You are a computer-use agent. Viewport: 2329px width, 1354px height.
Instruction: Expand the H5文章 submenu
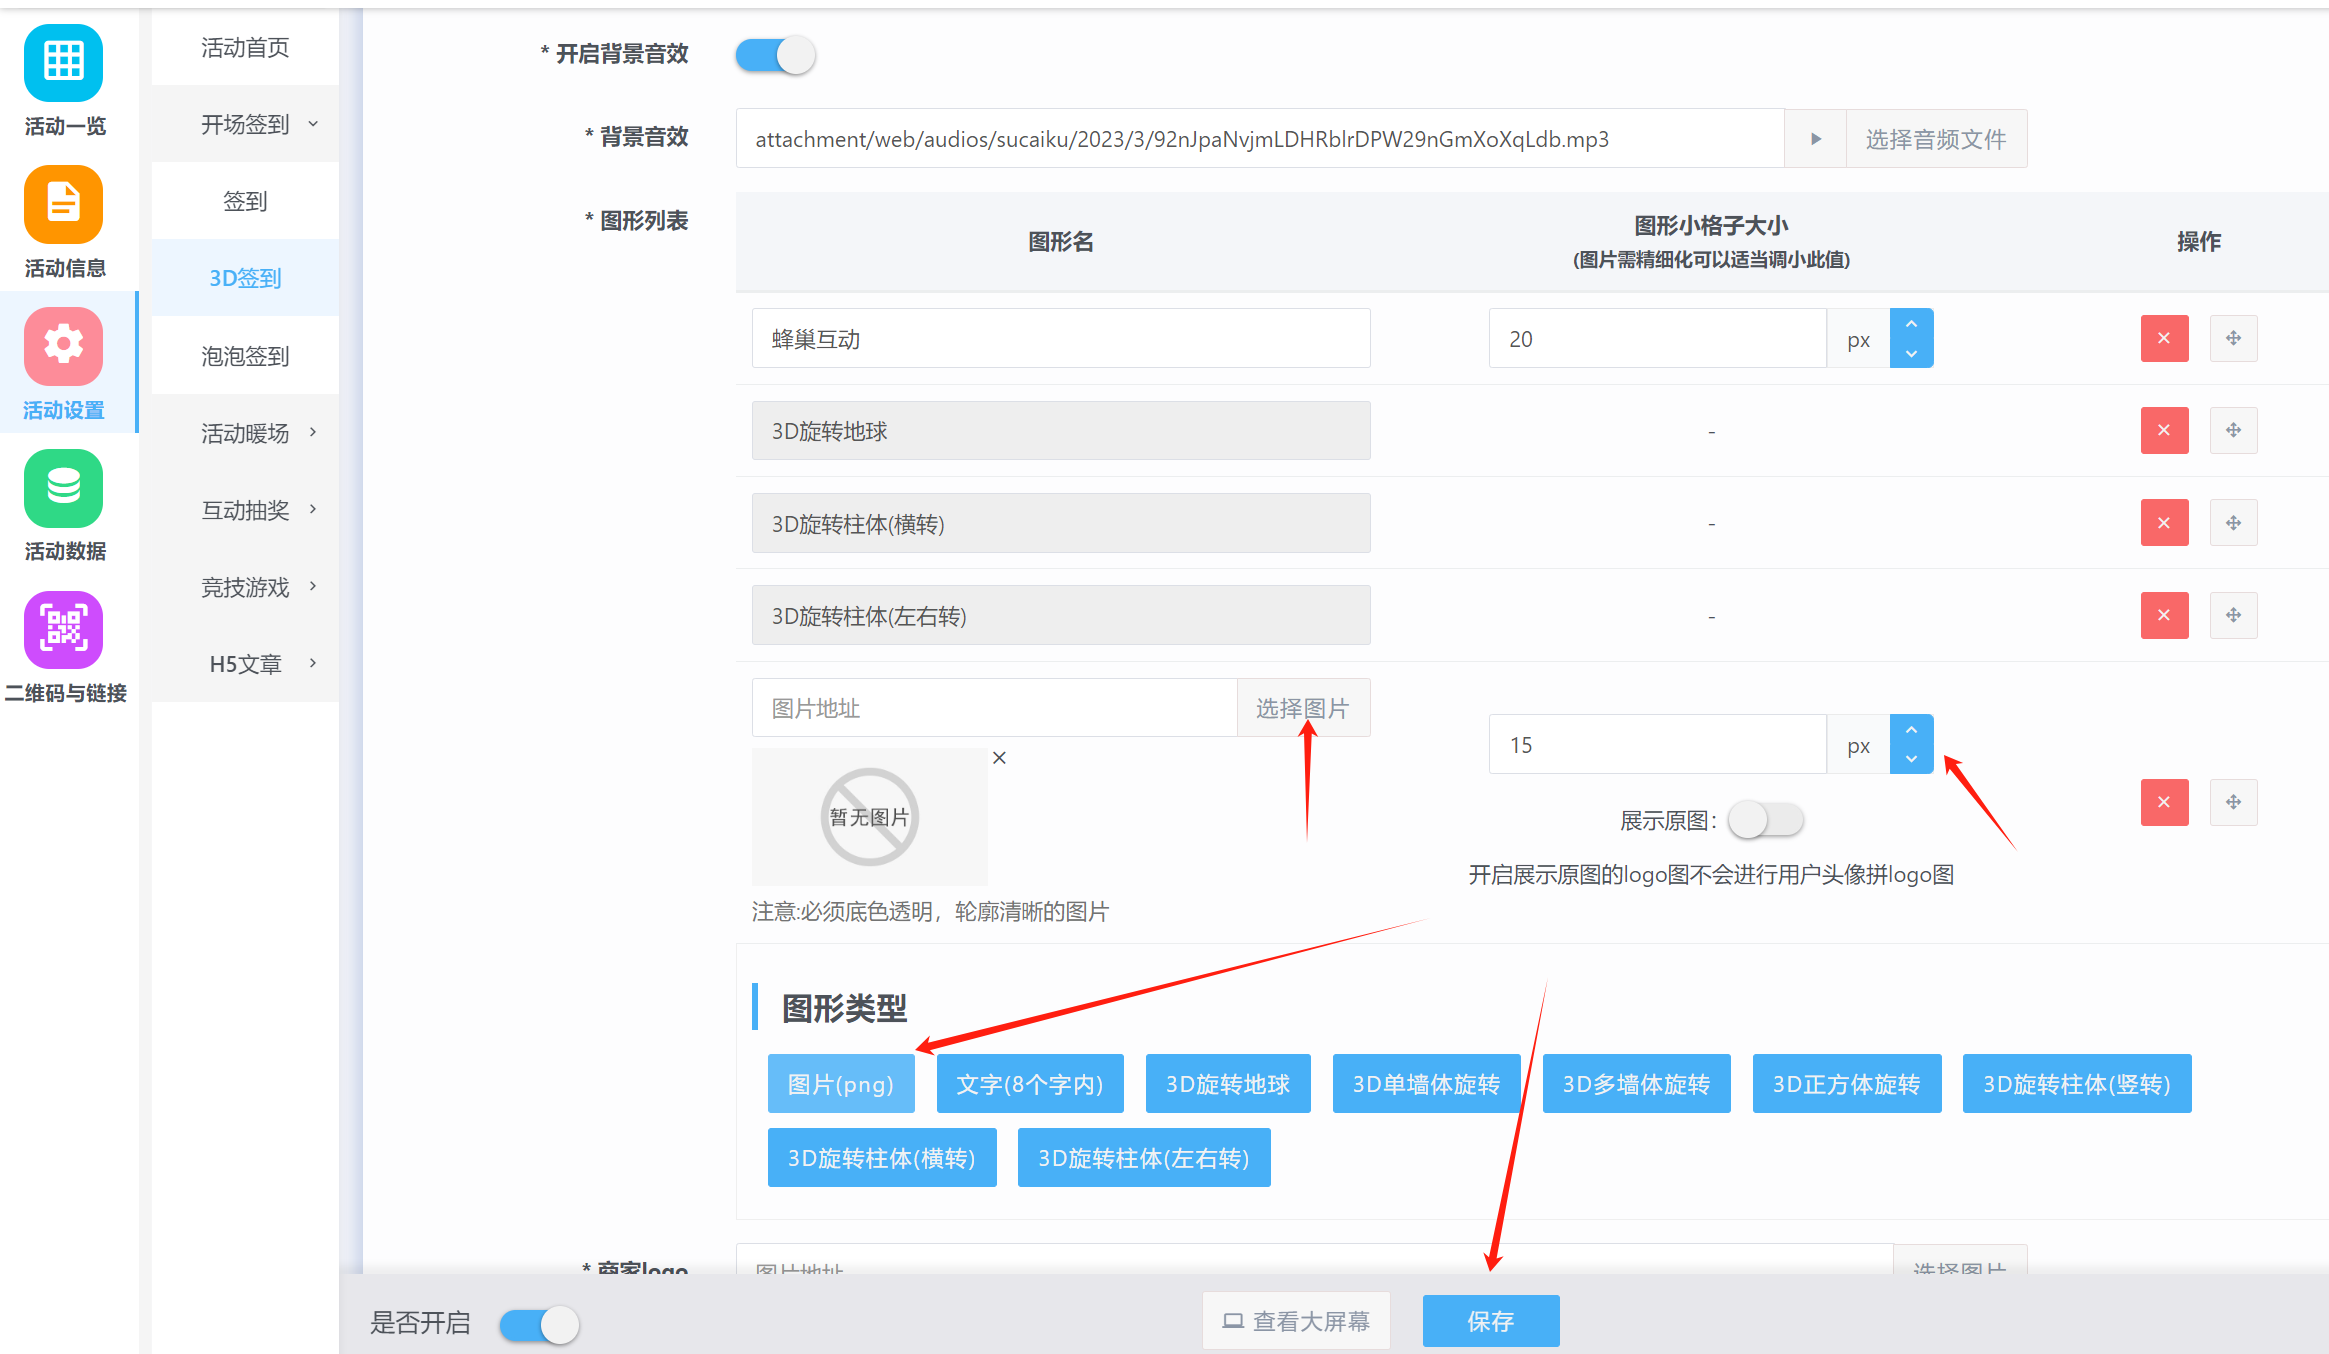[x=245, y=664]
